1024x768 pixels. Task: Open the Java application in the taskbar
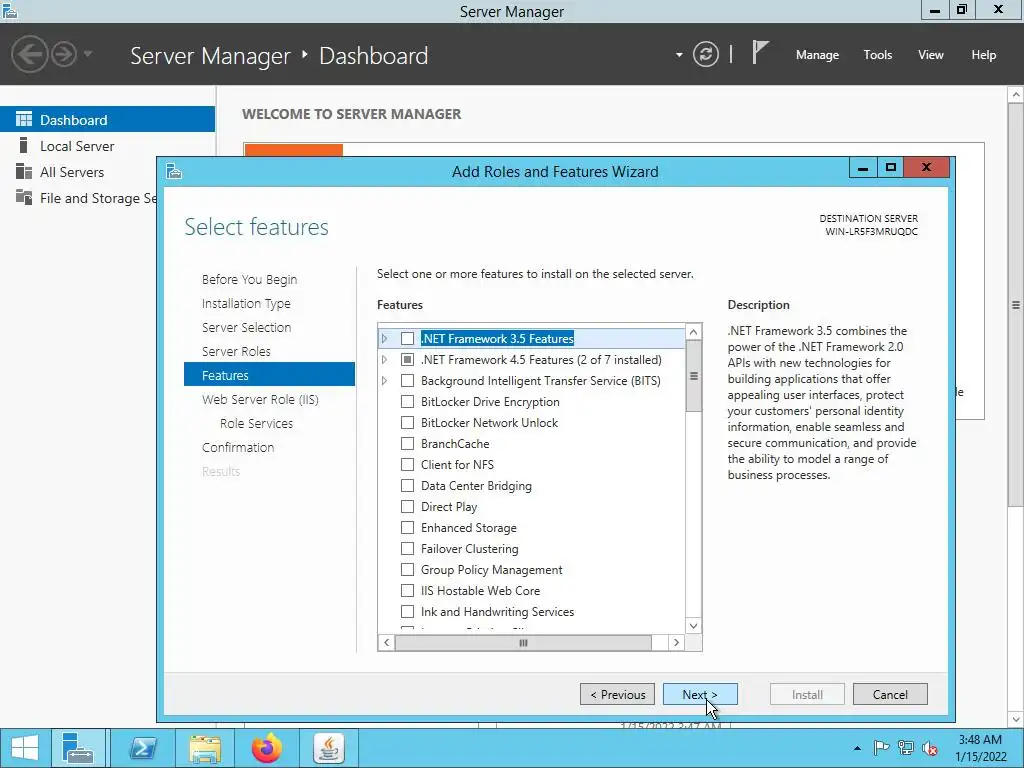click(328, 748)
